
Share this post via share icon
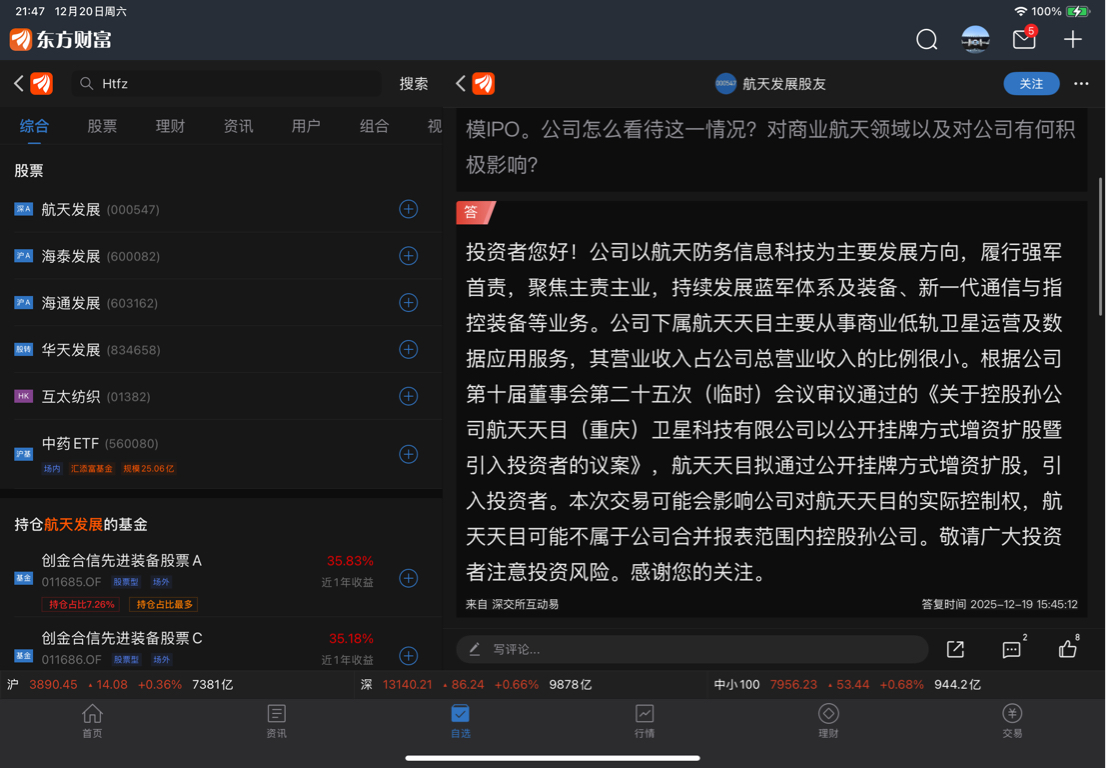(955, 650)
